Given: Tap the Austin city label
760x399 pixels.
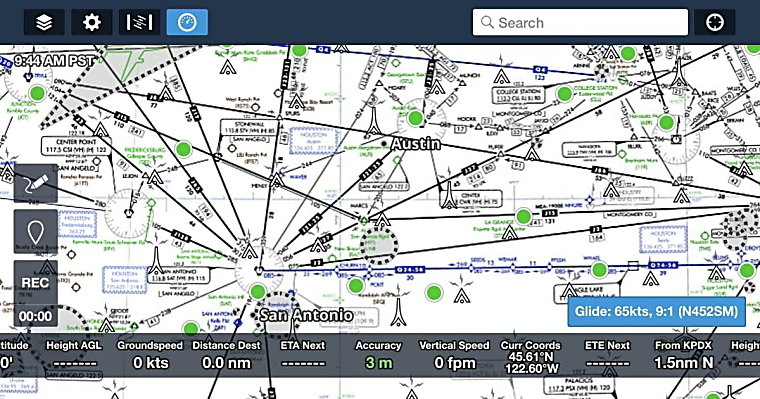Looking at the screenshot, I should coord(416,144).
